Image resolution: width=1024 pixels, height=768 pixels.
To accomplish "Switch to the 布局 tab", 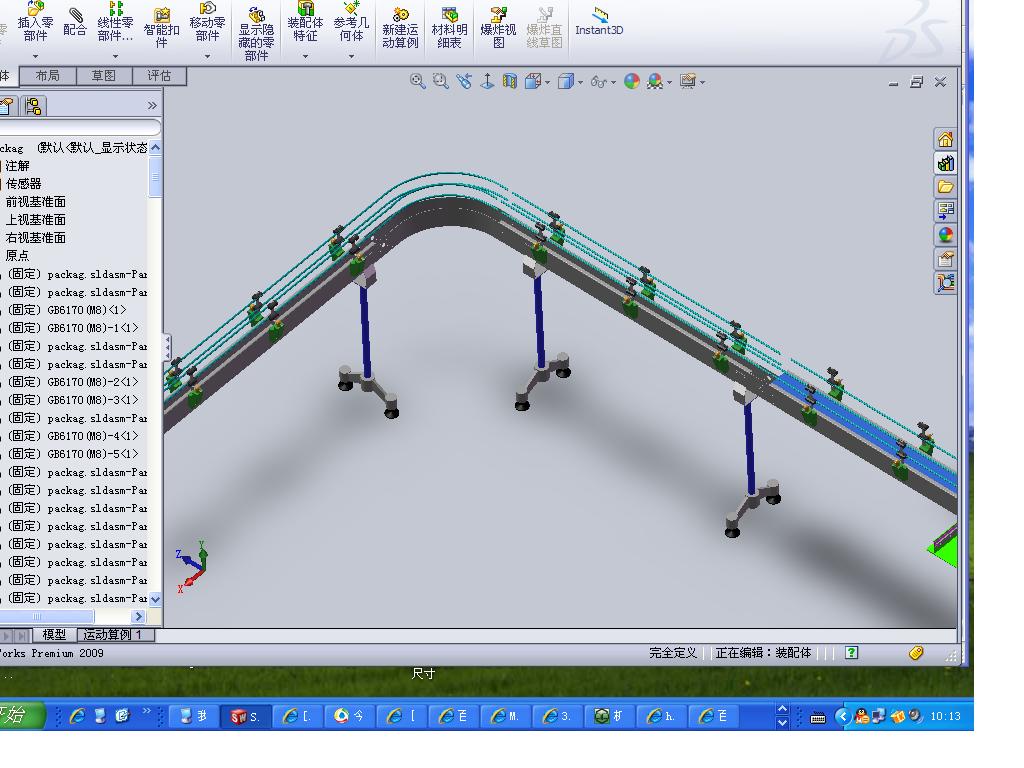I will click(x=47, y=76).
